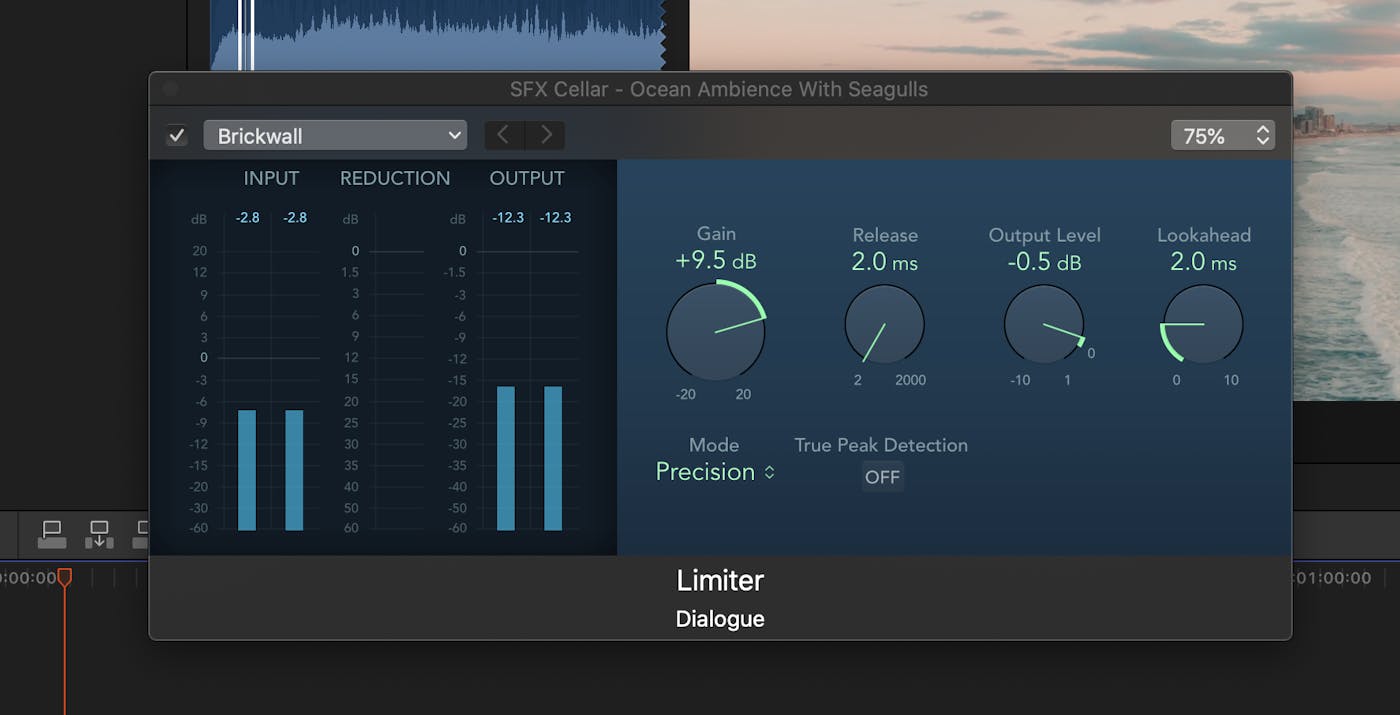Screen dimensions: 1400x715
Task: Go to next preset with right arrow
Action: pyautogui.click(x=545, y=135)
